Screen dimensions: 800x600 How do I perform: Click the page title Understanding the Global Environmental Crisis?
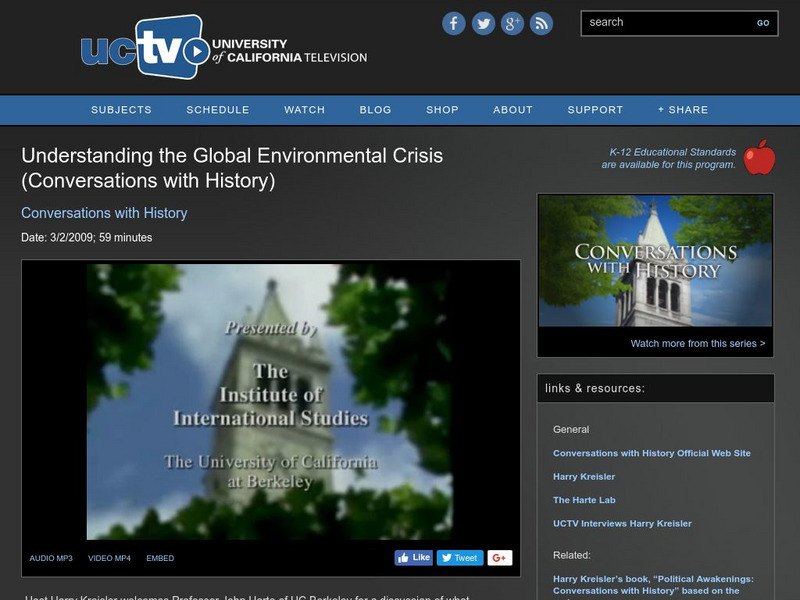click(x=232, y=168)
